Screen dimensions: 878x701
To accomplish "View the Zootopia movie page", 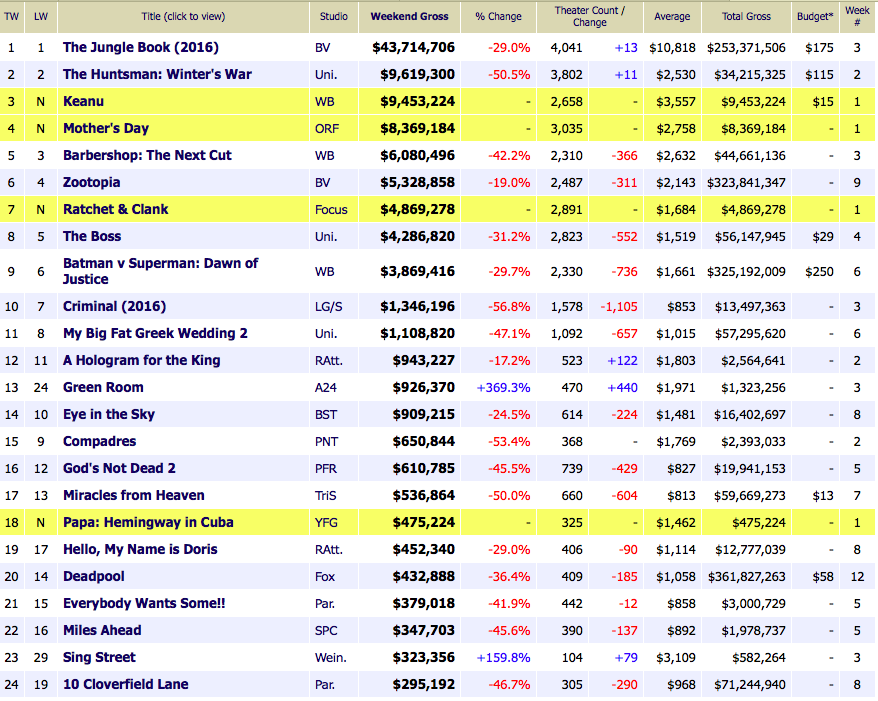I will [x=91, y=182].
